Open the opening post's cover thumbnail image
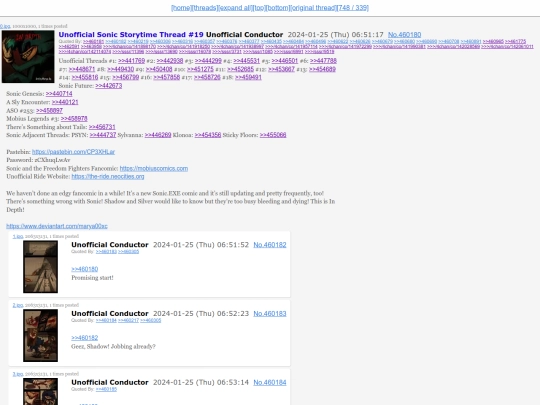The height and width of the screenshot is (405, 540). click(28, 56)
